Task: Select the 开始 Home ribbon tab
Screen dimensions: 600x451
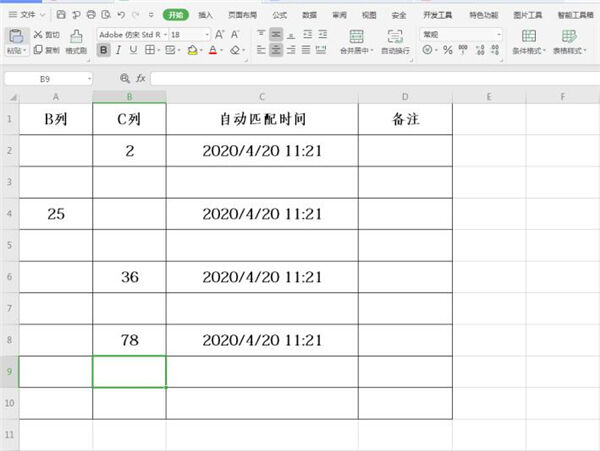Action: tap(176, 15)
